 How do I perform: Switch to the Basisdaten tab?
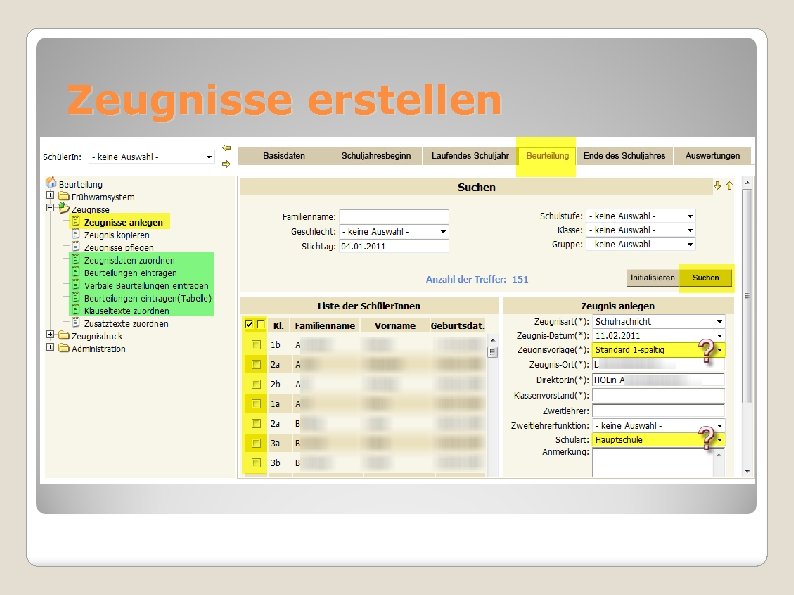point(284,156)
